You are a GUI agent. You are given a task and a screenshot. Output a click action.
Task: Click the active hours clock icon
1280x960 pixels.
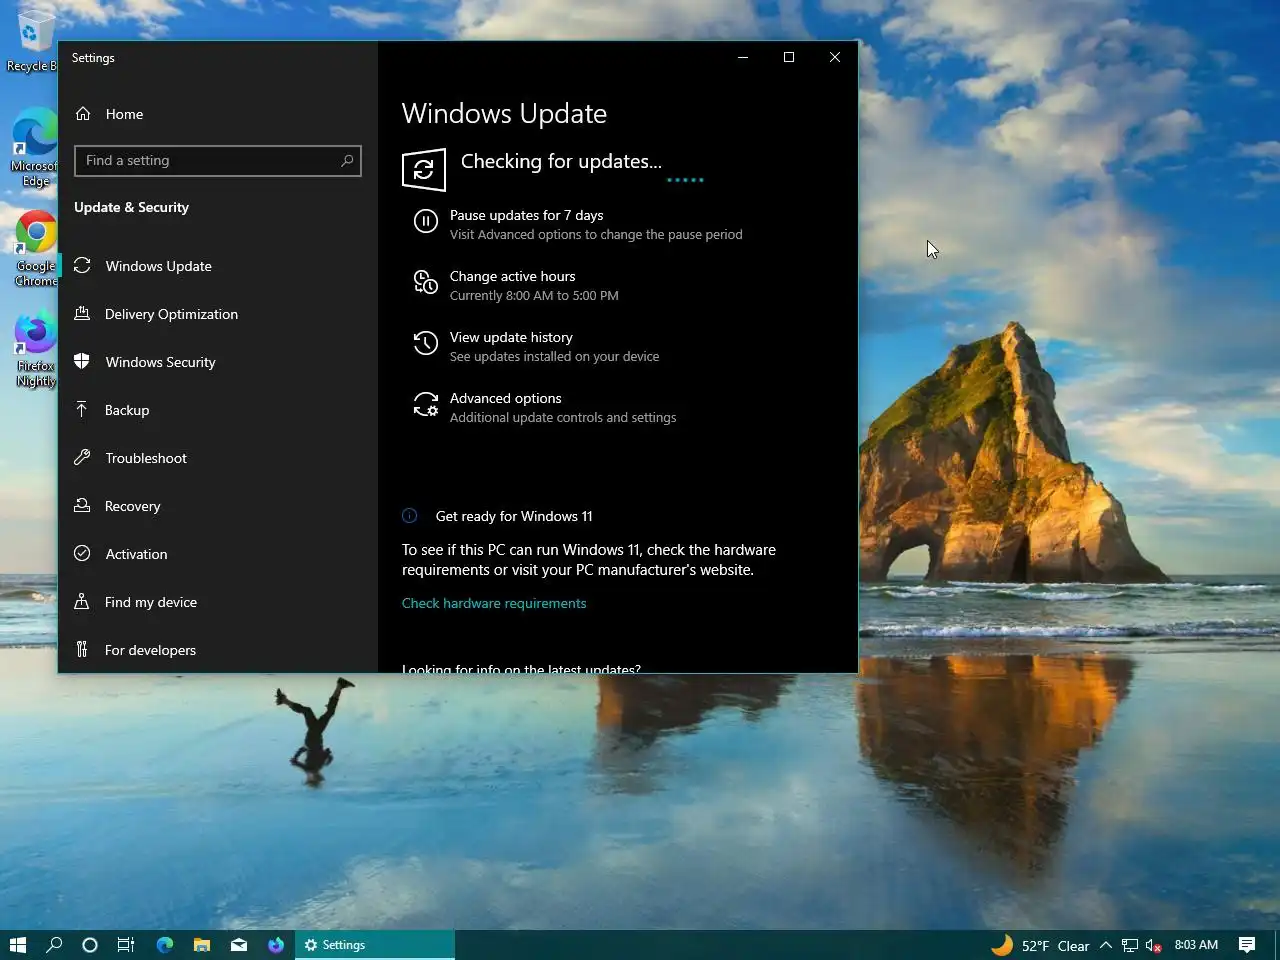(426, 283)
